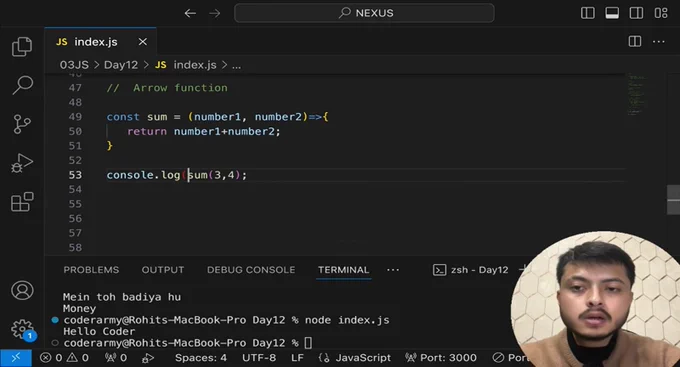Open errors and warnings count in status bar

point(64,358)
